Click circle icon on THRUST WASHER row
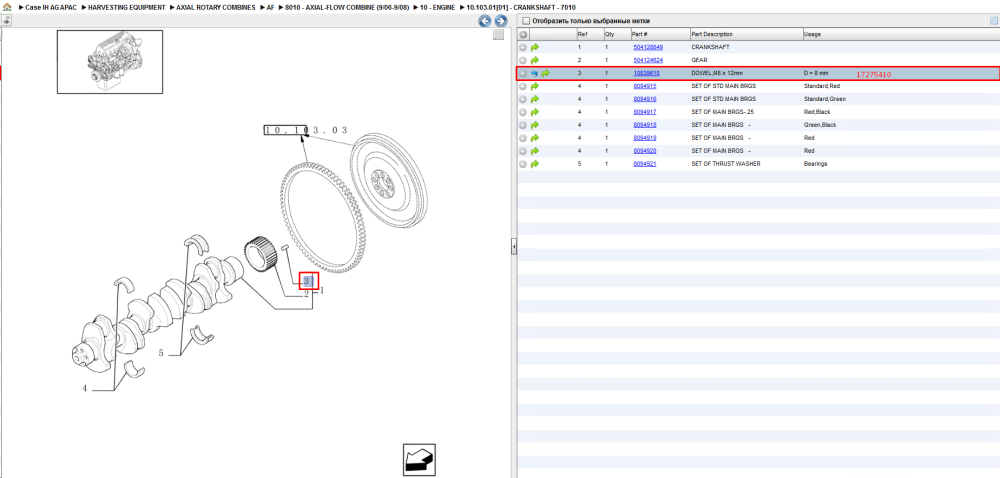Image resolution: width=1000 pixels, height=478 pixels. [x=523, y=164]
